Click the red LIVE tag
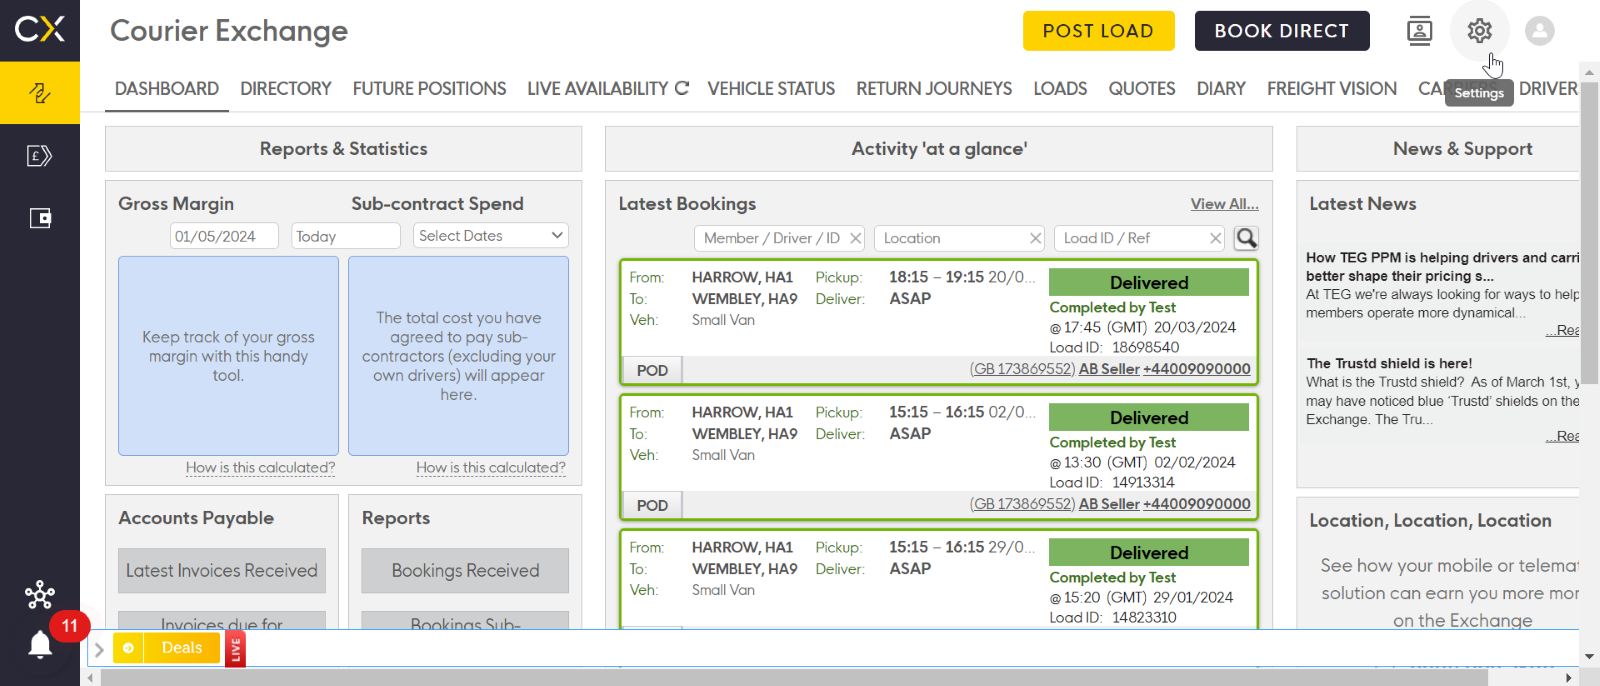The image size is (1600, 686). pos(236,649)
